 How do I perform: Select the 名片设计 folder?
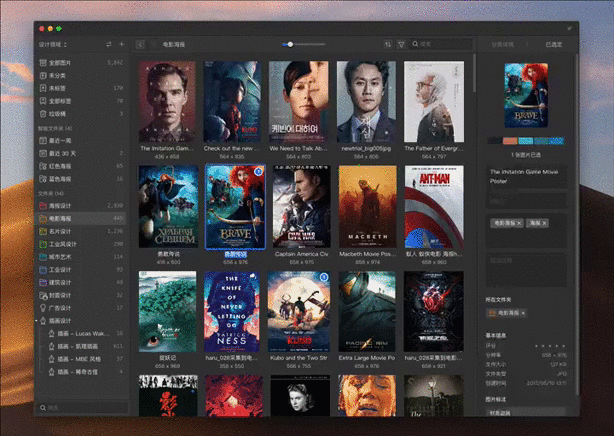pyautogui.click(x=81, y=232)
